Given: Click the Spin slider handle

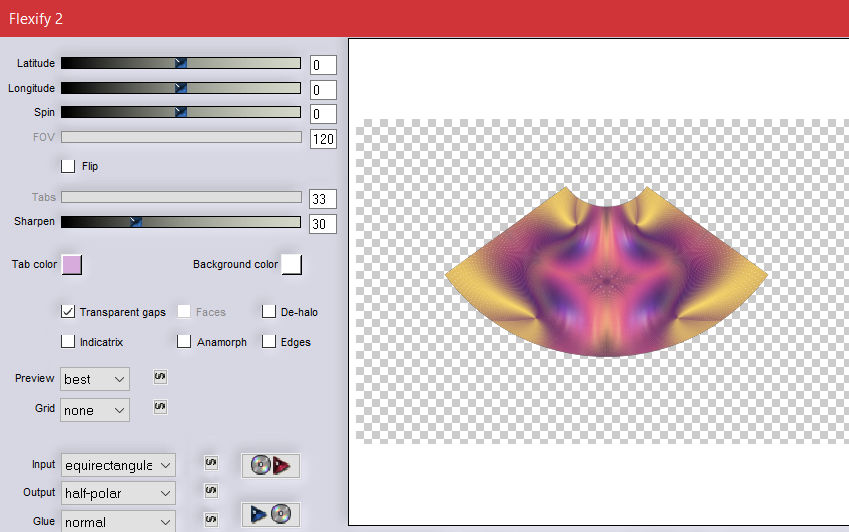Looking at the screenshot, I should [x=181, y=112].
